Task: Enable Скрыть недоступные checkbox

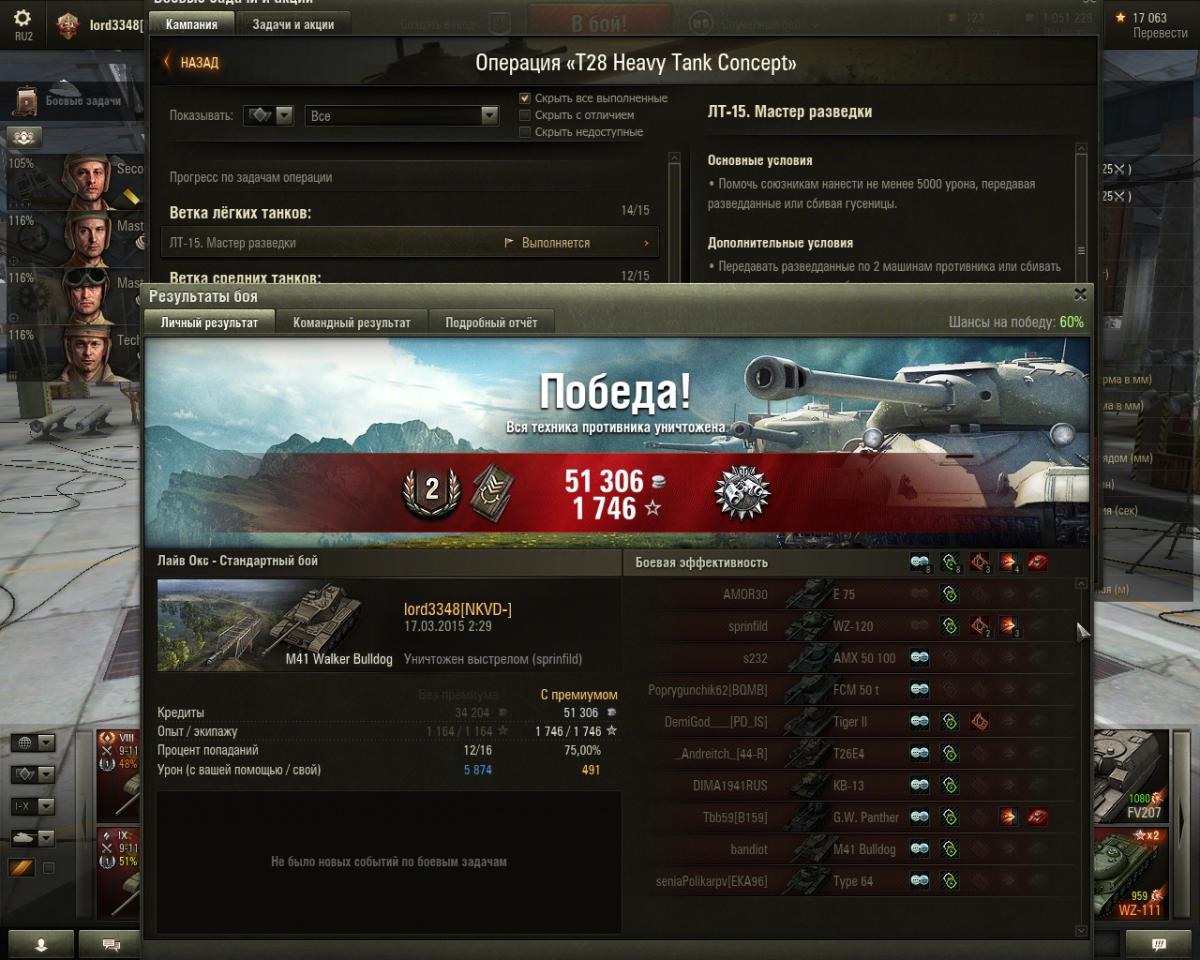Action: [x=525, y=132]
